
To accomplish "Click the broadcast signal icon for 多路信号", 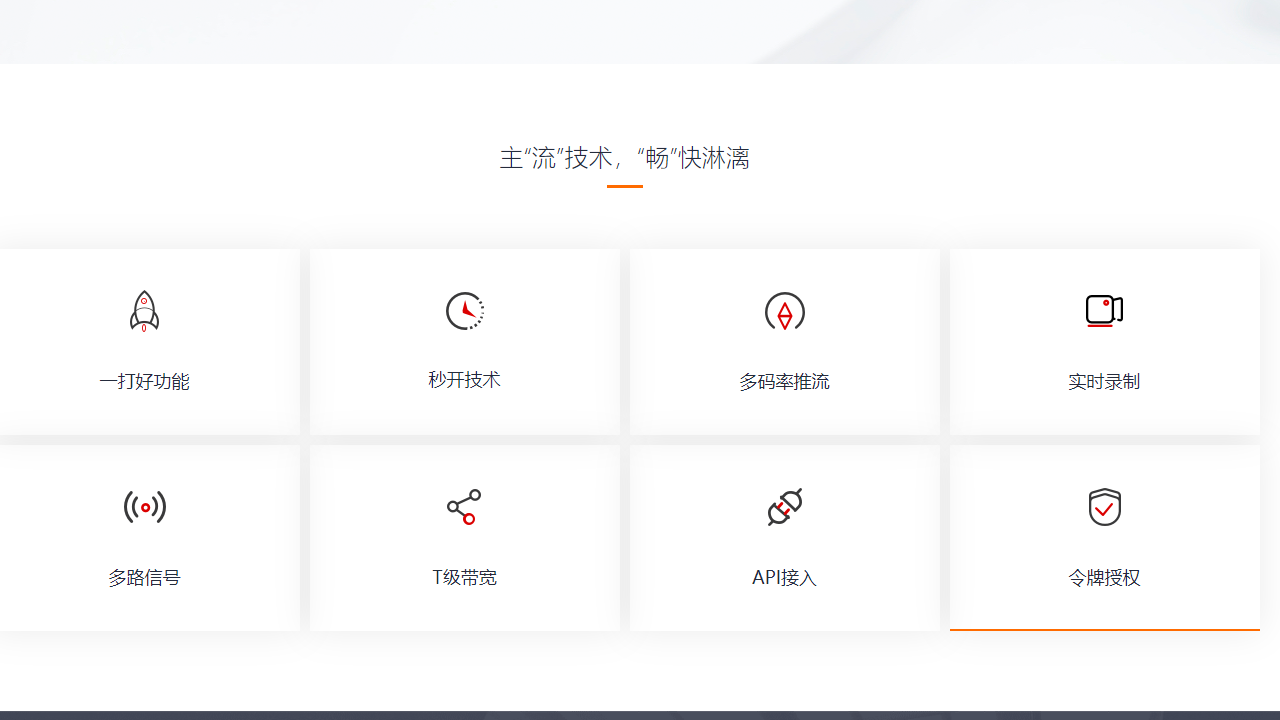I will click(x=144, y=507).
